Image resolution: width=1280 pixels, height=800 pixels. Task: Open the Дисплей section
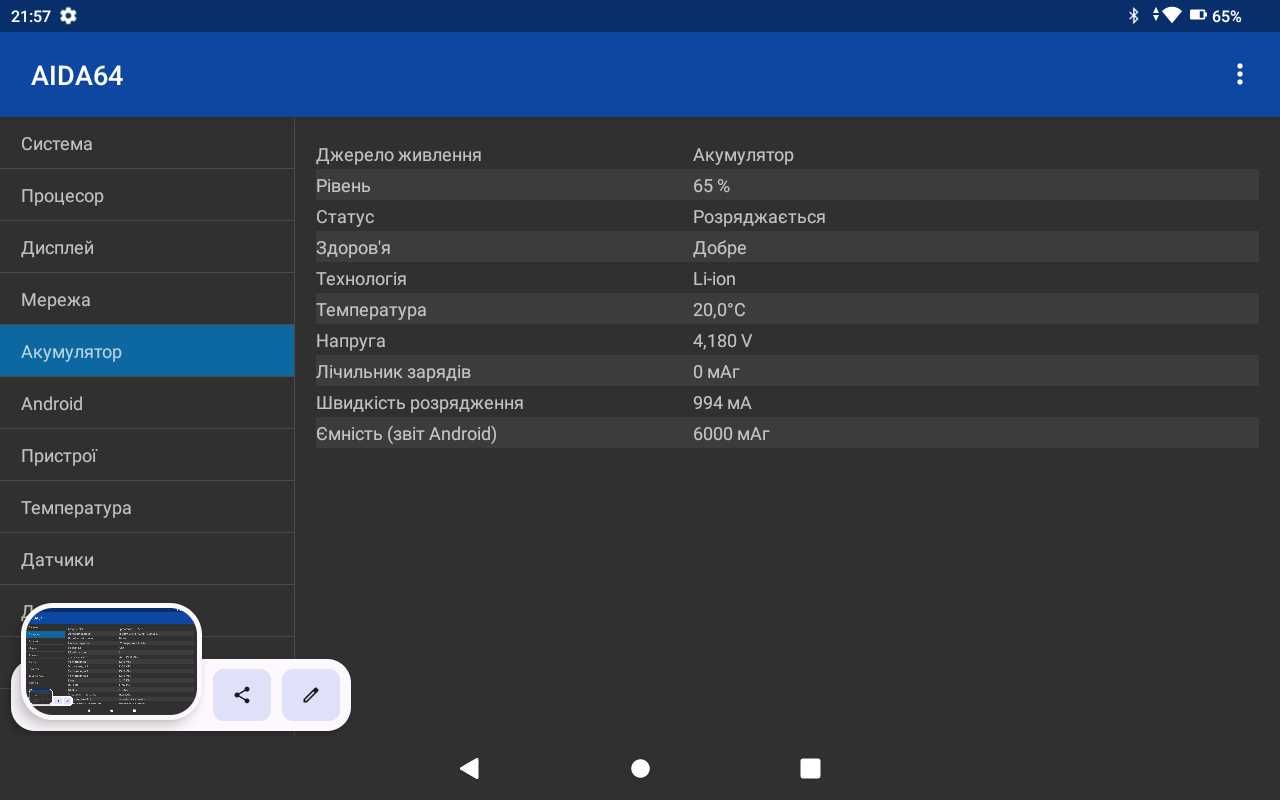click(147, 247)
